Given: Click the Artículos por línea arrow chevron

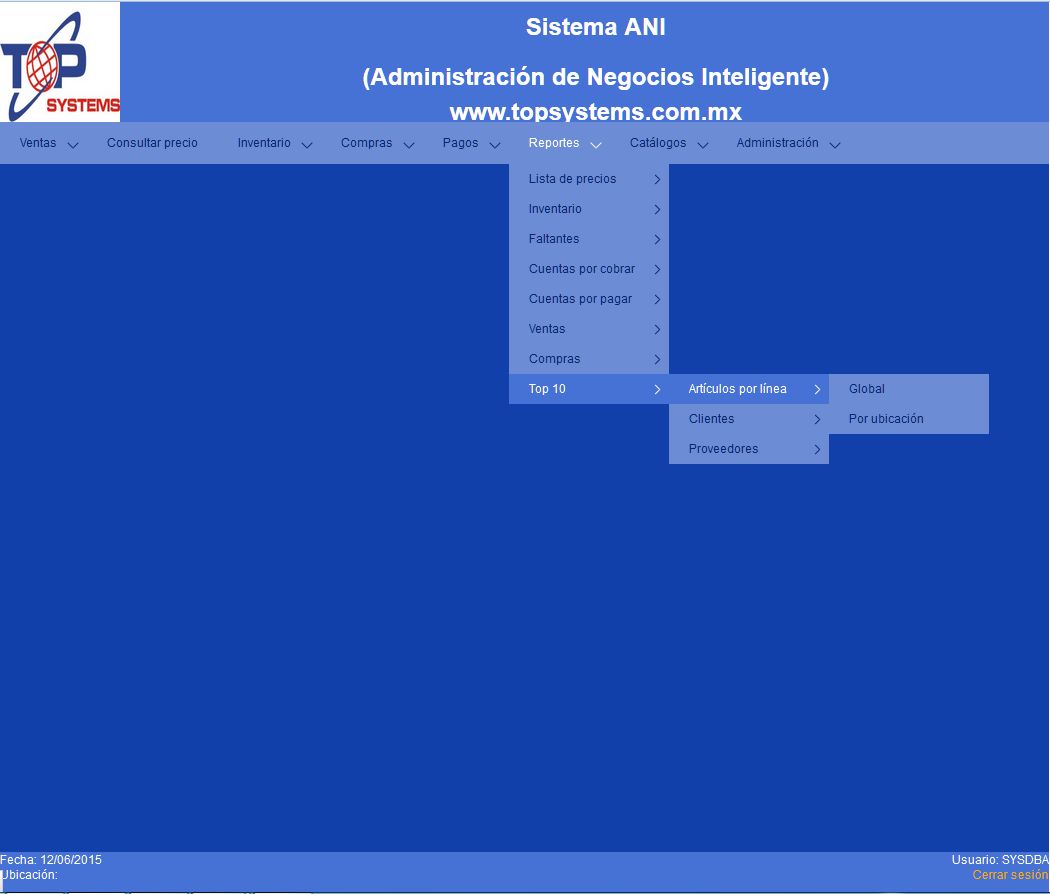Looking at the screenshot, I should coord(817,390).
